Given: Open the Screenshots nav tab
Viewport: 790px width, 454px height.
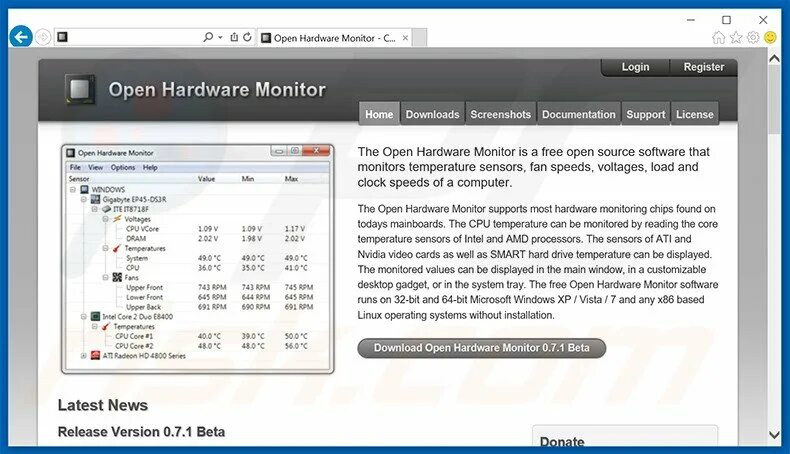Looking at the screenshot, I should pos(500,114).
